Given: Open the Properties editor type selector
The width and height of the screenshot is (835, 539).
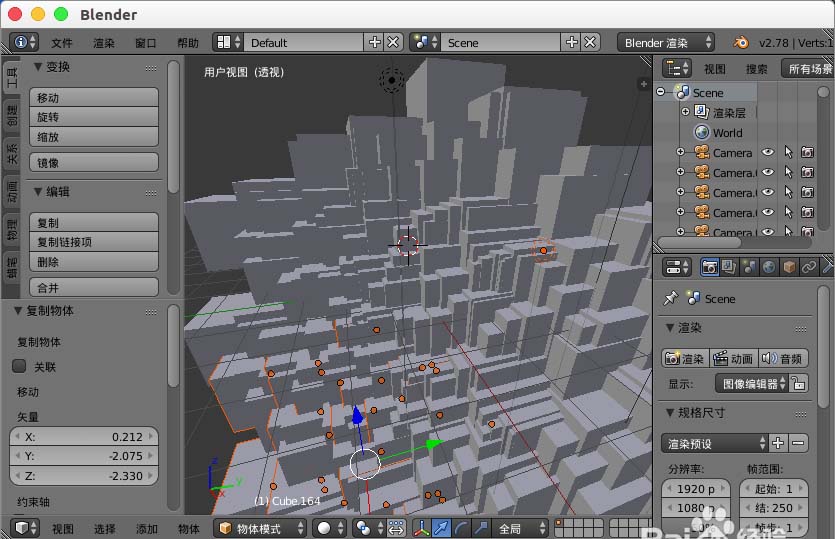Looking at the screenshot, I should pos(677,266).
